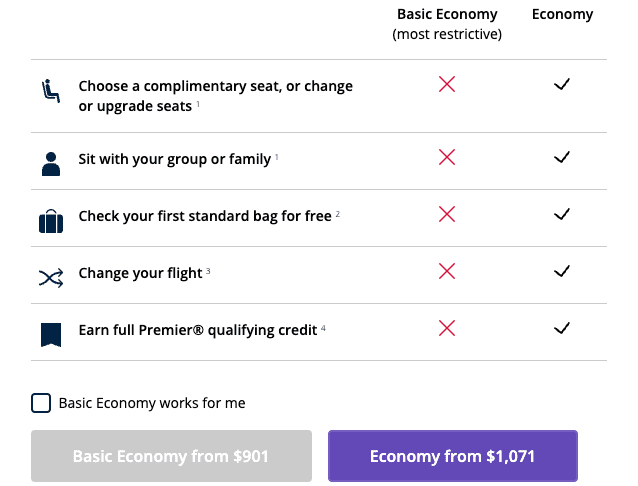Image resolution: width=638 pixels, height=486 pixels.
Task: Click the Economy checkmark for complimentary seat selection
Action: point(562,84)
